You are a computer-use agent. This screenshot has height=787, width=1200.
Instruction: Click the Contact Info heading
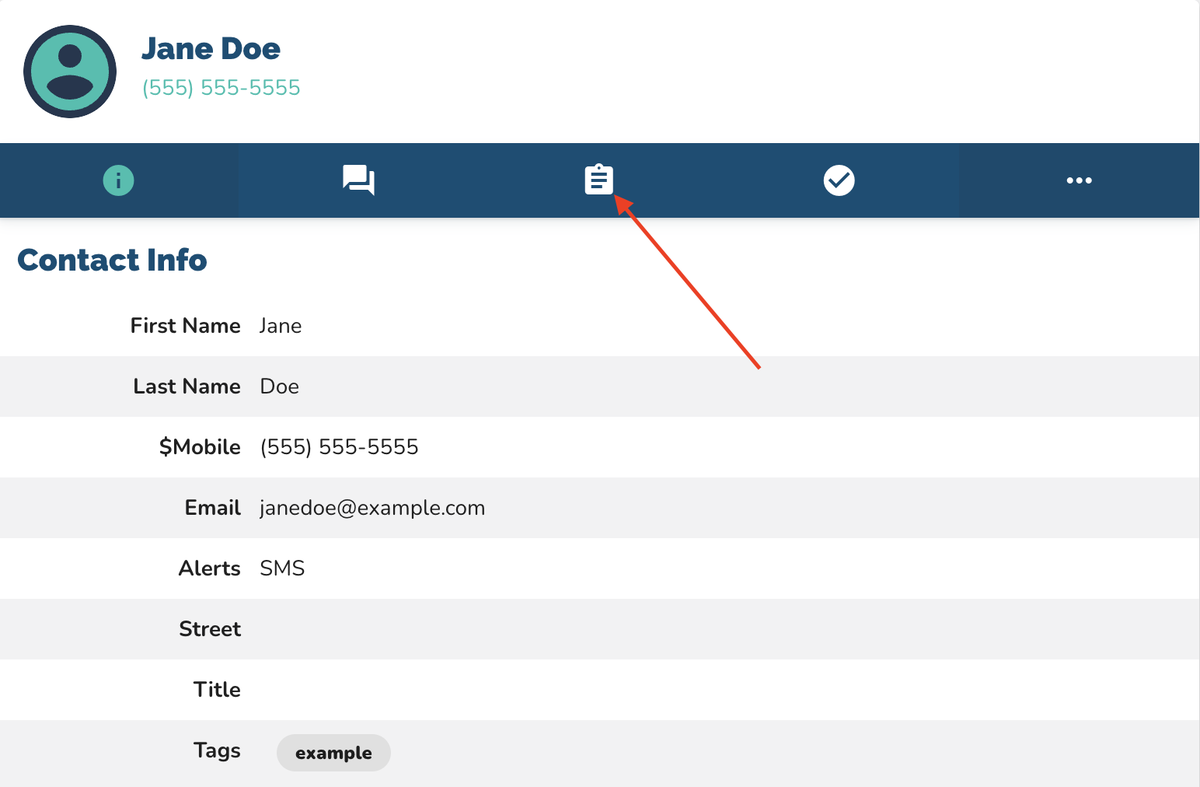click(112, 260)
